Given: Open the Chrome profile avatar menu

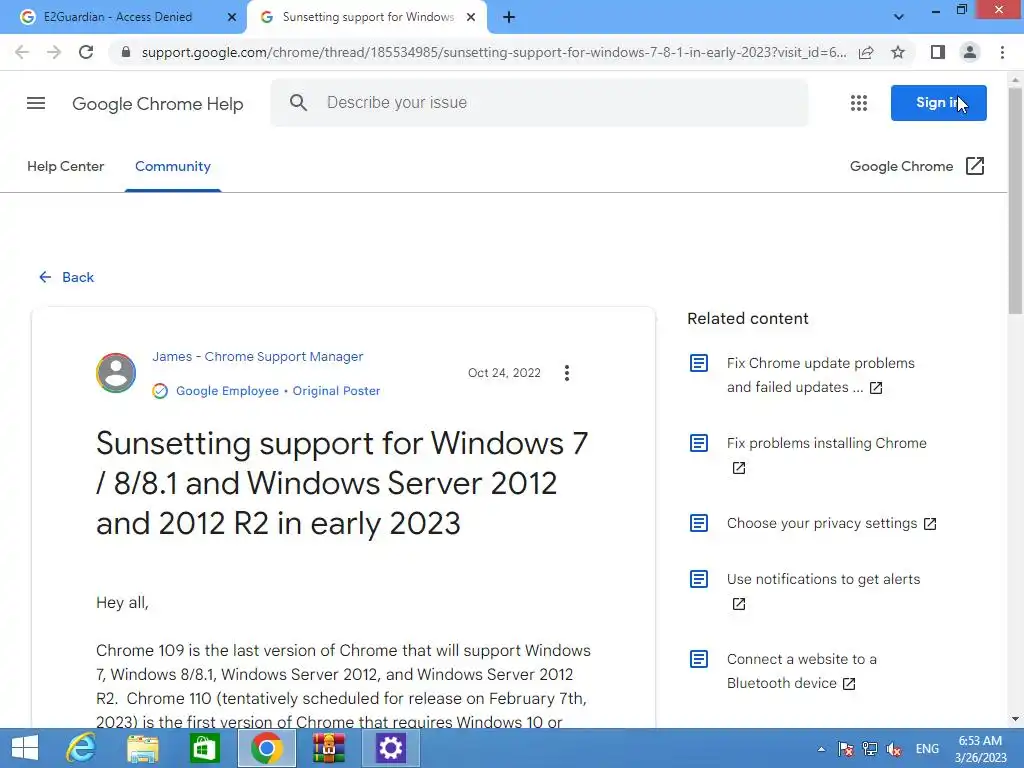Looking at the screenshot, I should [x=970, y=52].
